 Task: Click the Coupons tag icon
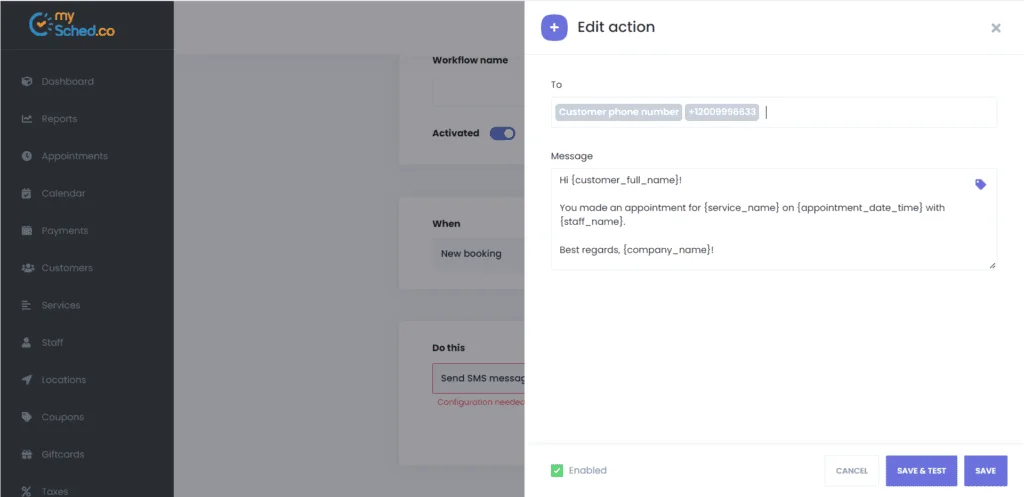(x=27, y=417)
